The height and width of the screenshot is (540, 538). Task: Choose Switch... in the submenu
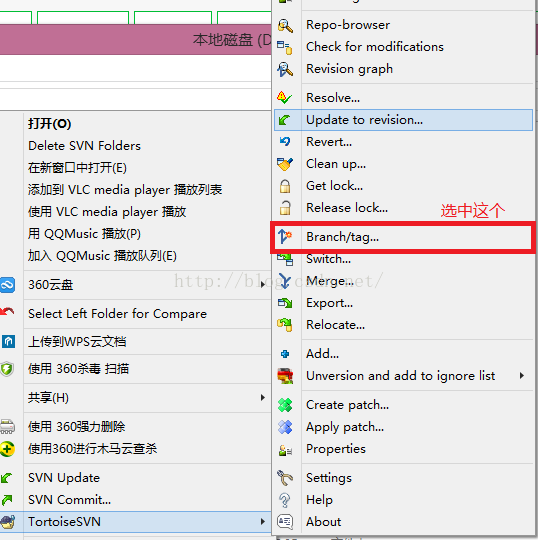tap(329, 259)
